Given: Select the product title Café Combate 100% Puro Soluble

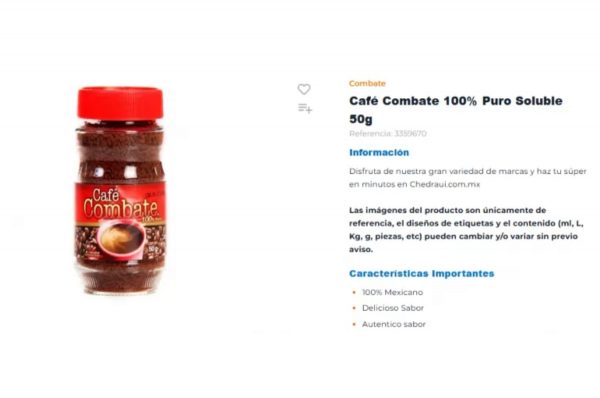Looking at the screenshot, I should (x=456, y=101).
